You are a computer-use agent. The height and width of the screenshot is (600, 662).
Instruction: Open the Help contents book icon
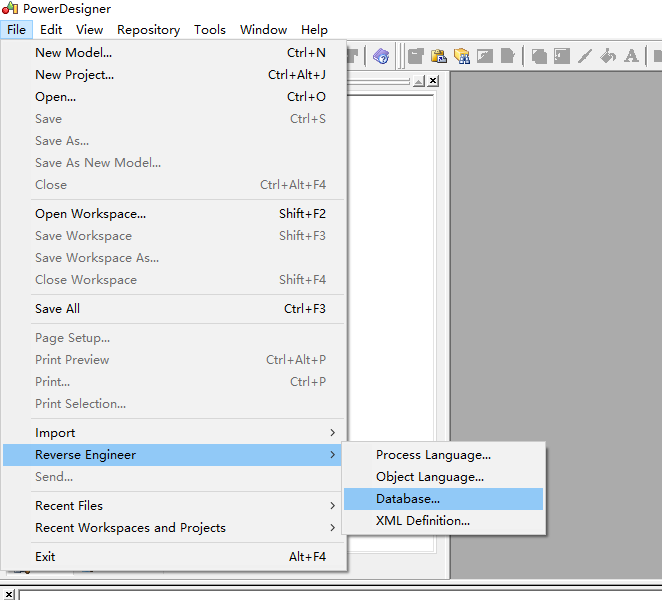(x=381, y=56)
